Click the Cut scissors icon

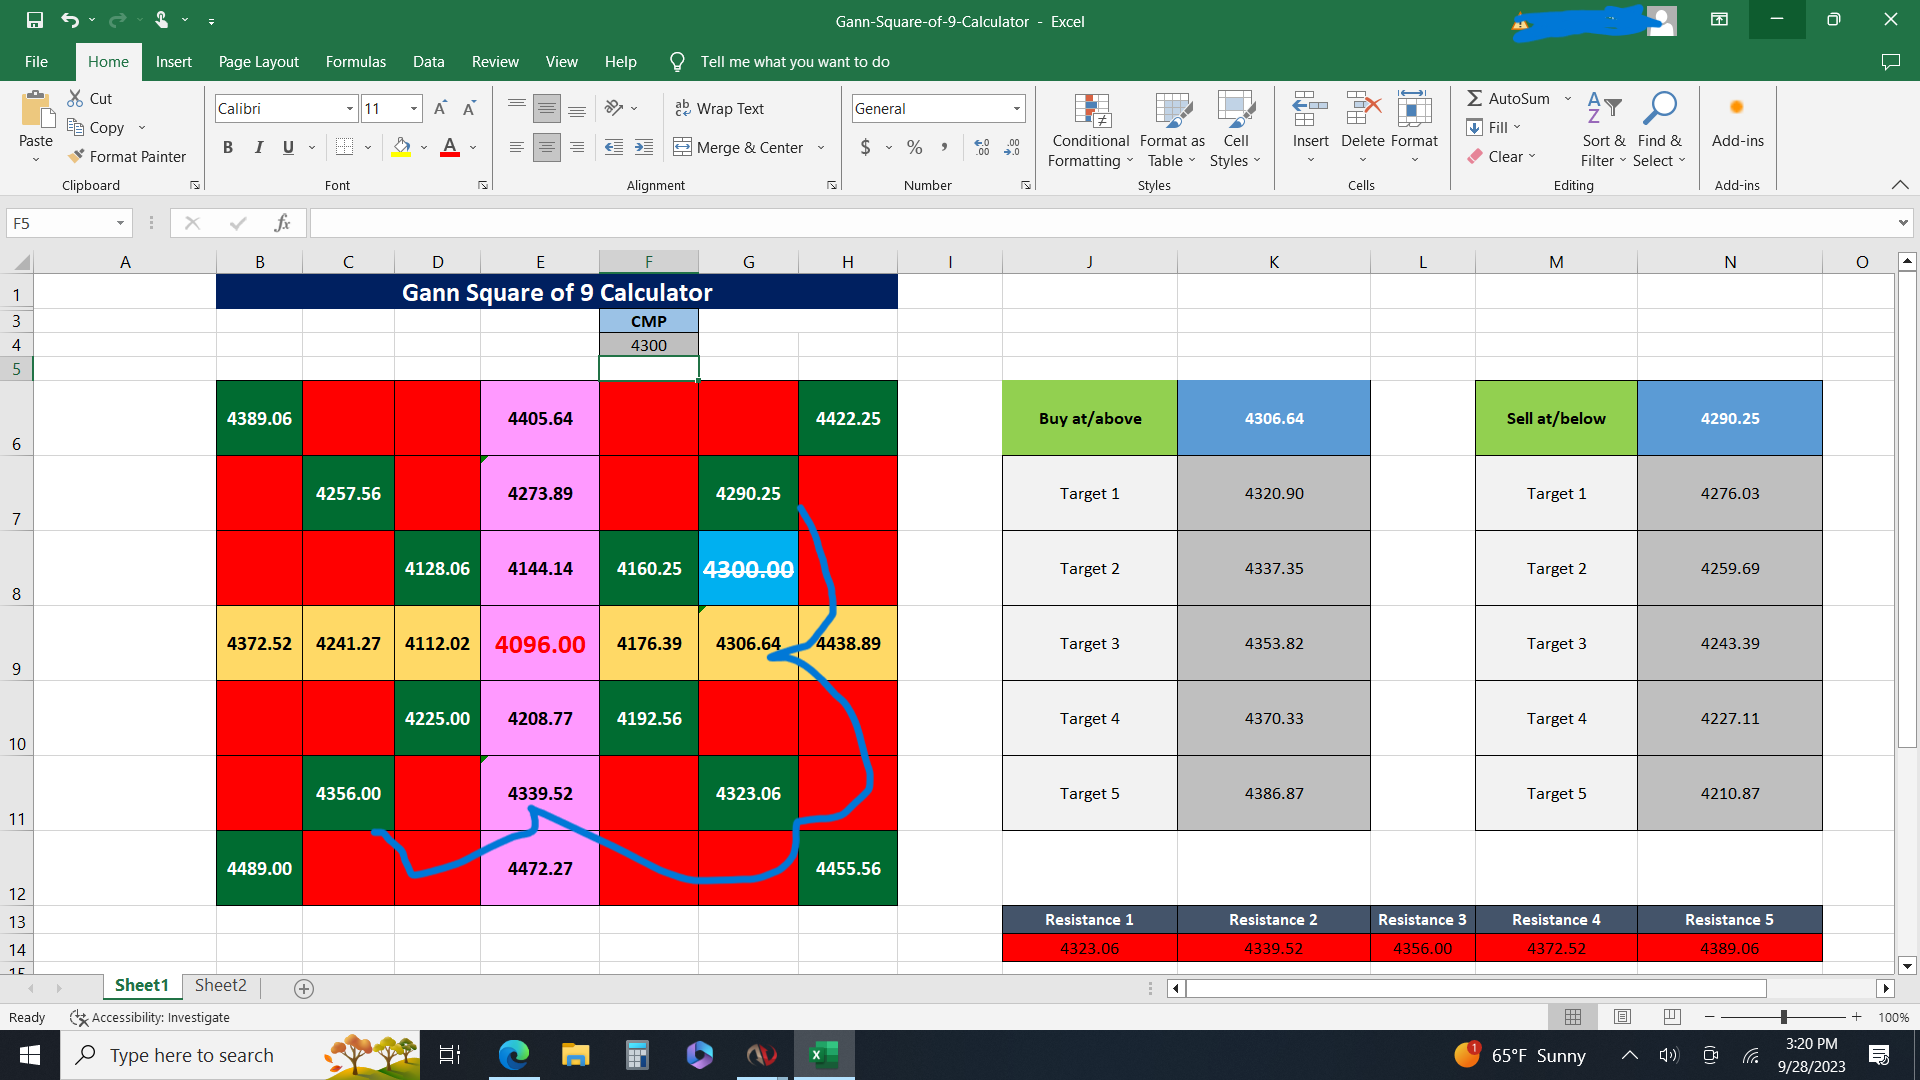pyautogui.click(x=75, y=98)
